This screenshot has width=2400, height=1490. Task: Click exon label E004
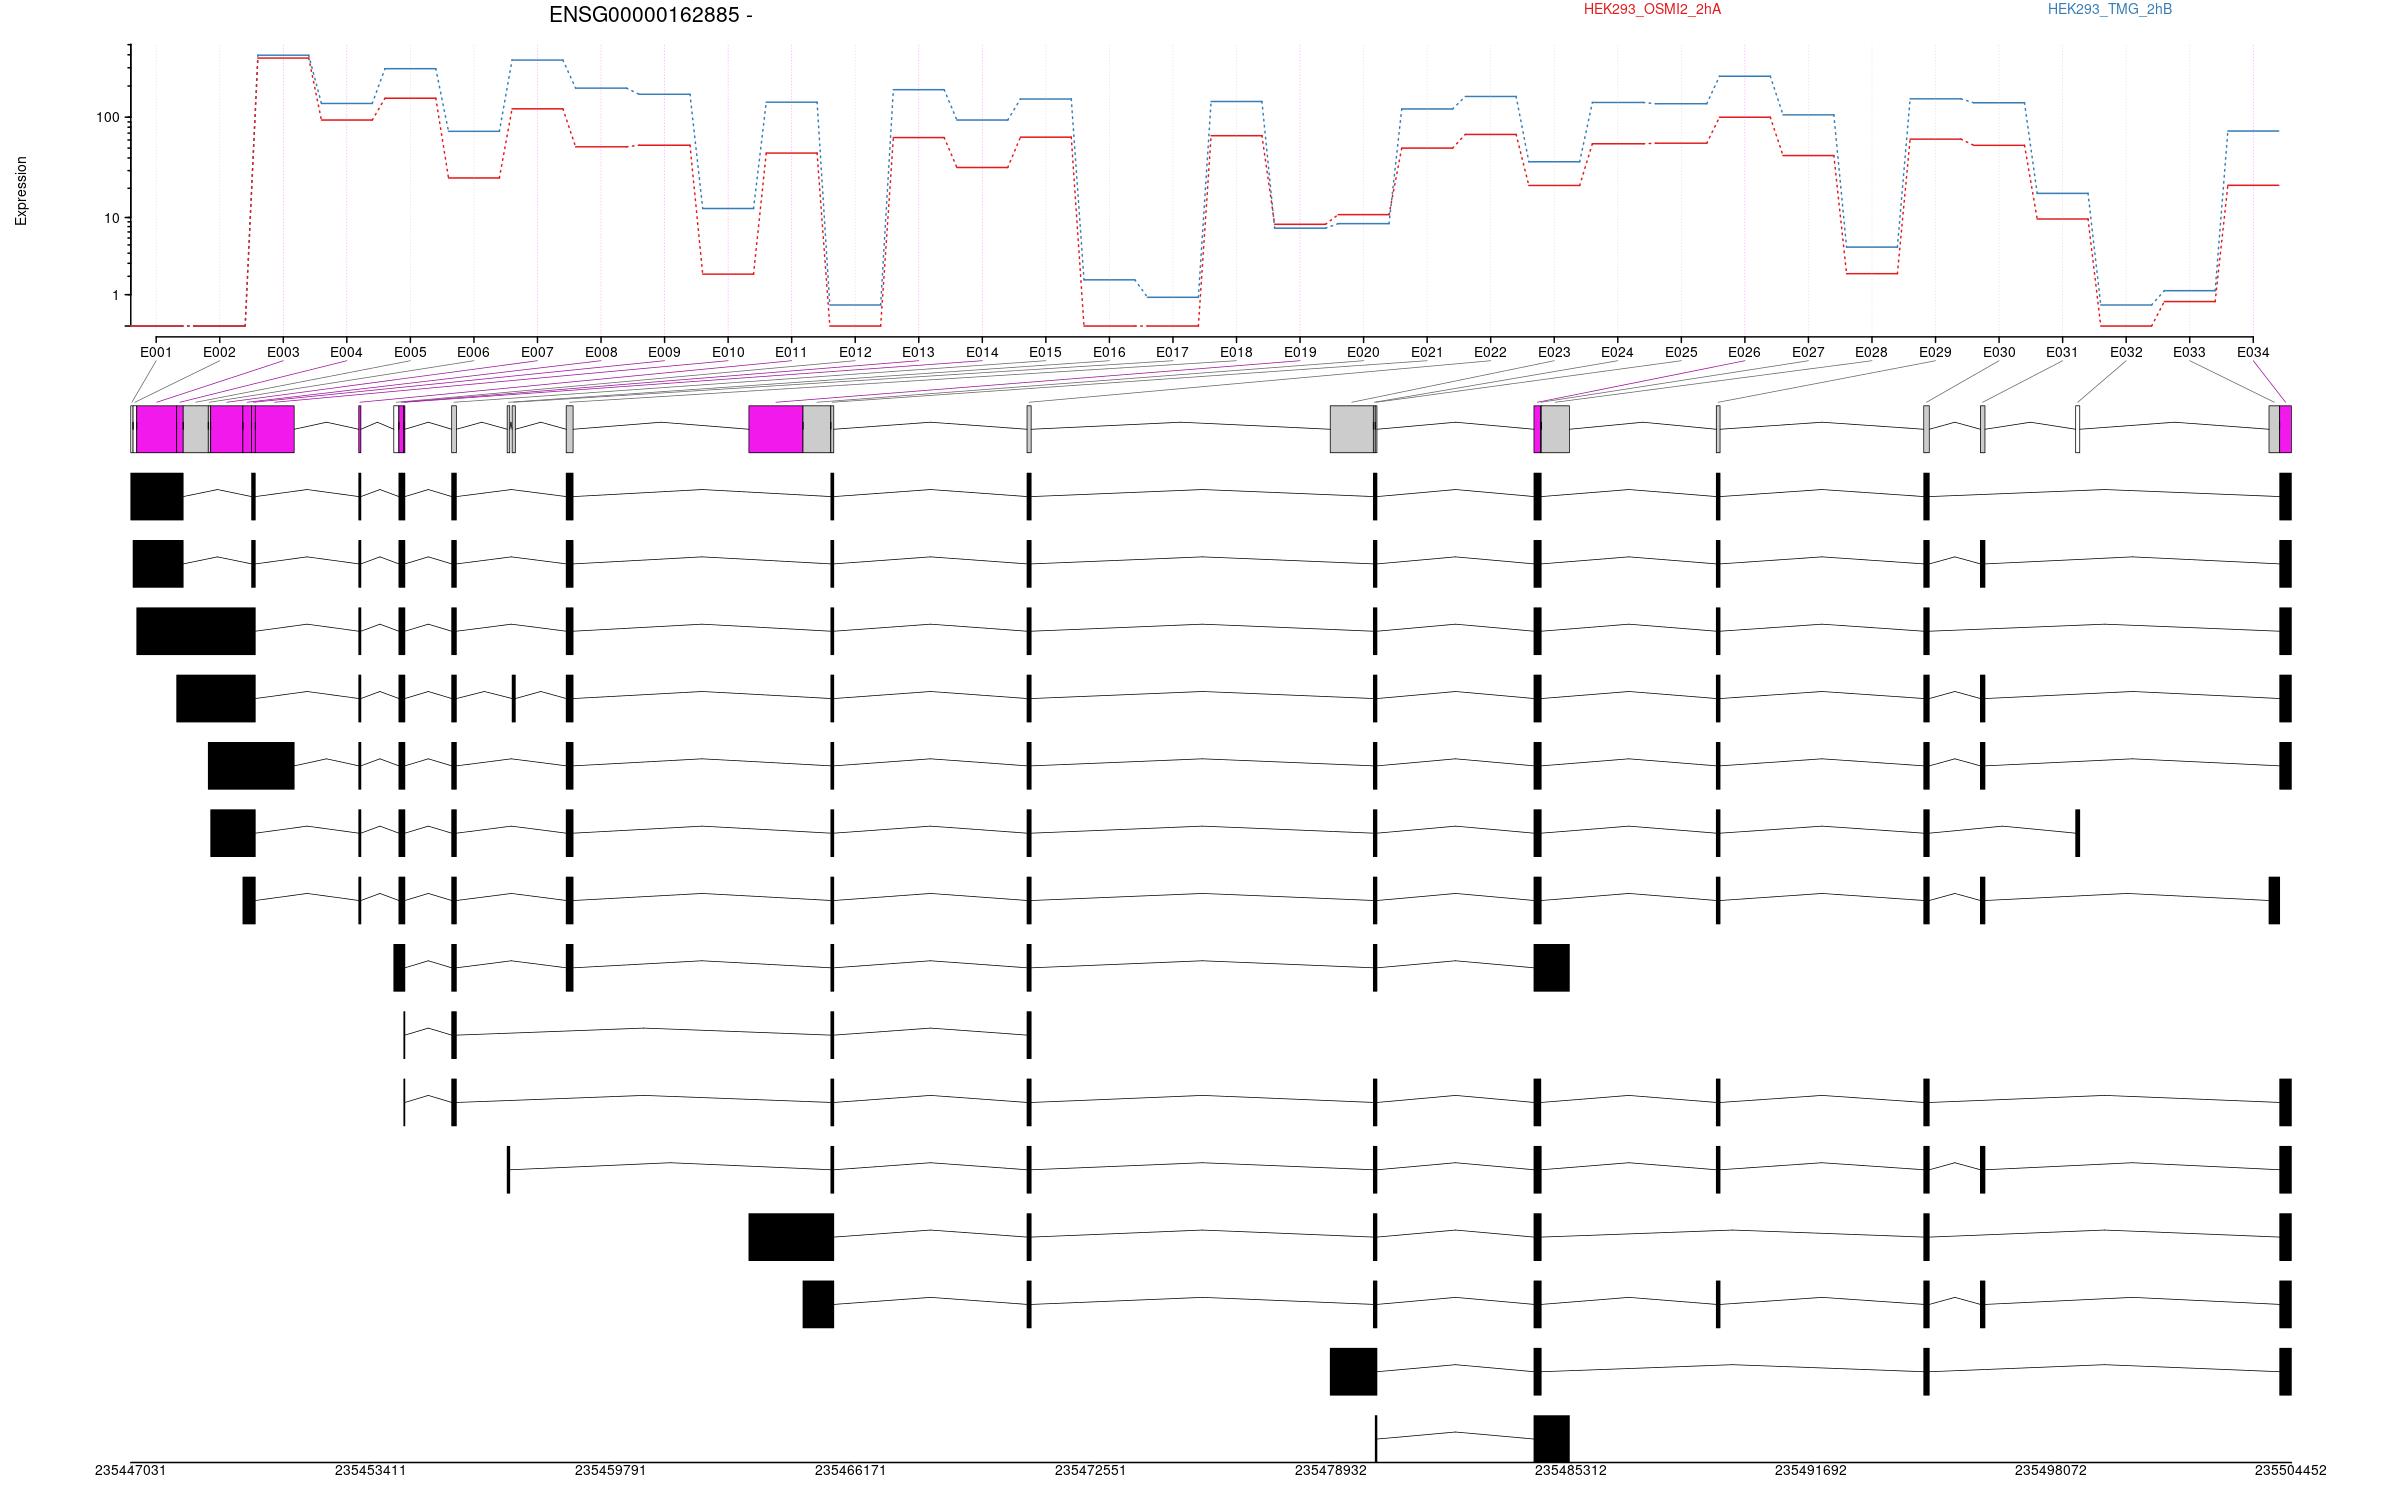point(346,352)
